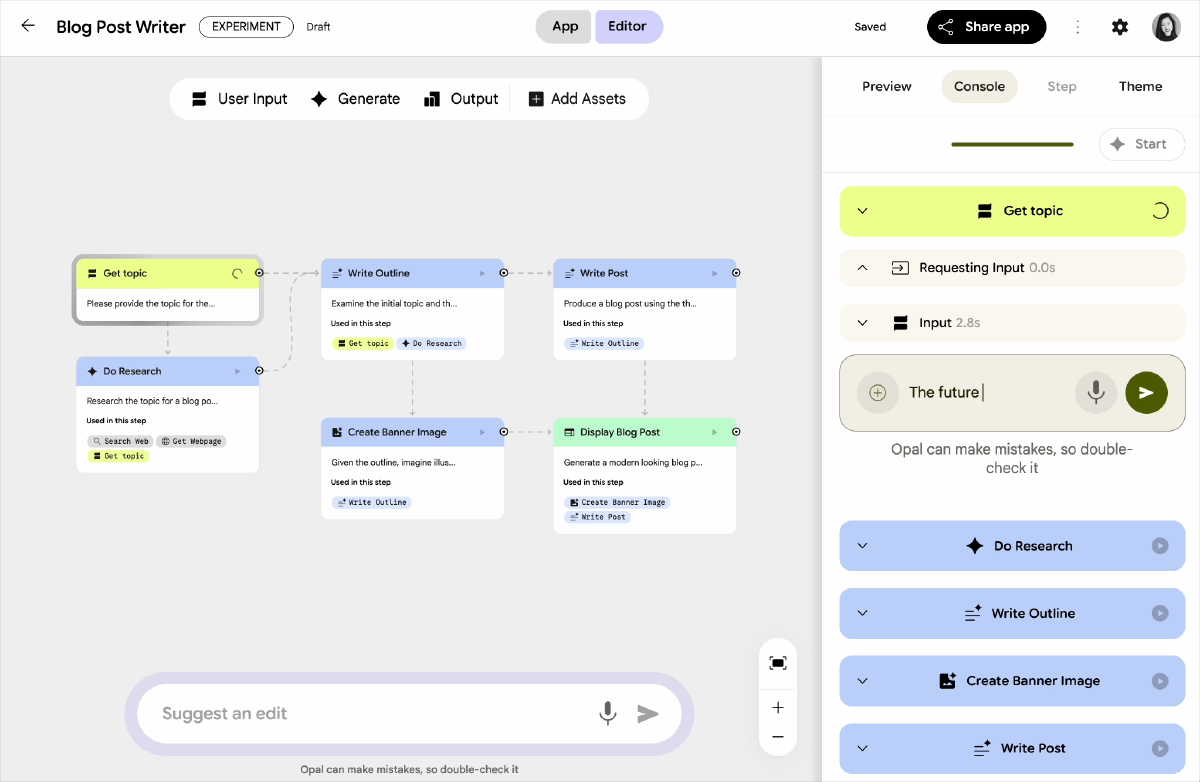The width and height of the screenshot is (1200, 782).
Task: Run the Do Research step play button
Action: pos(1160,546)
